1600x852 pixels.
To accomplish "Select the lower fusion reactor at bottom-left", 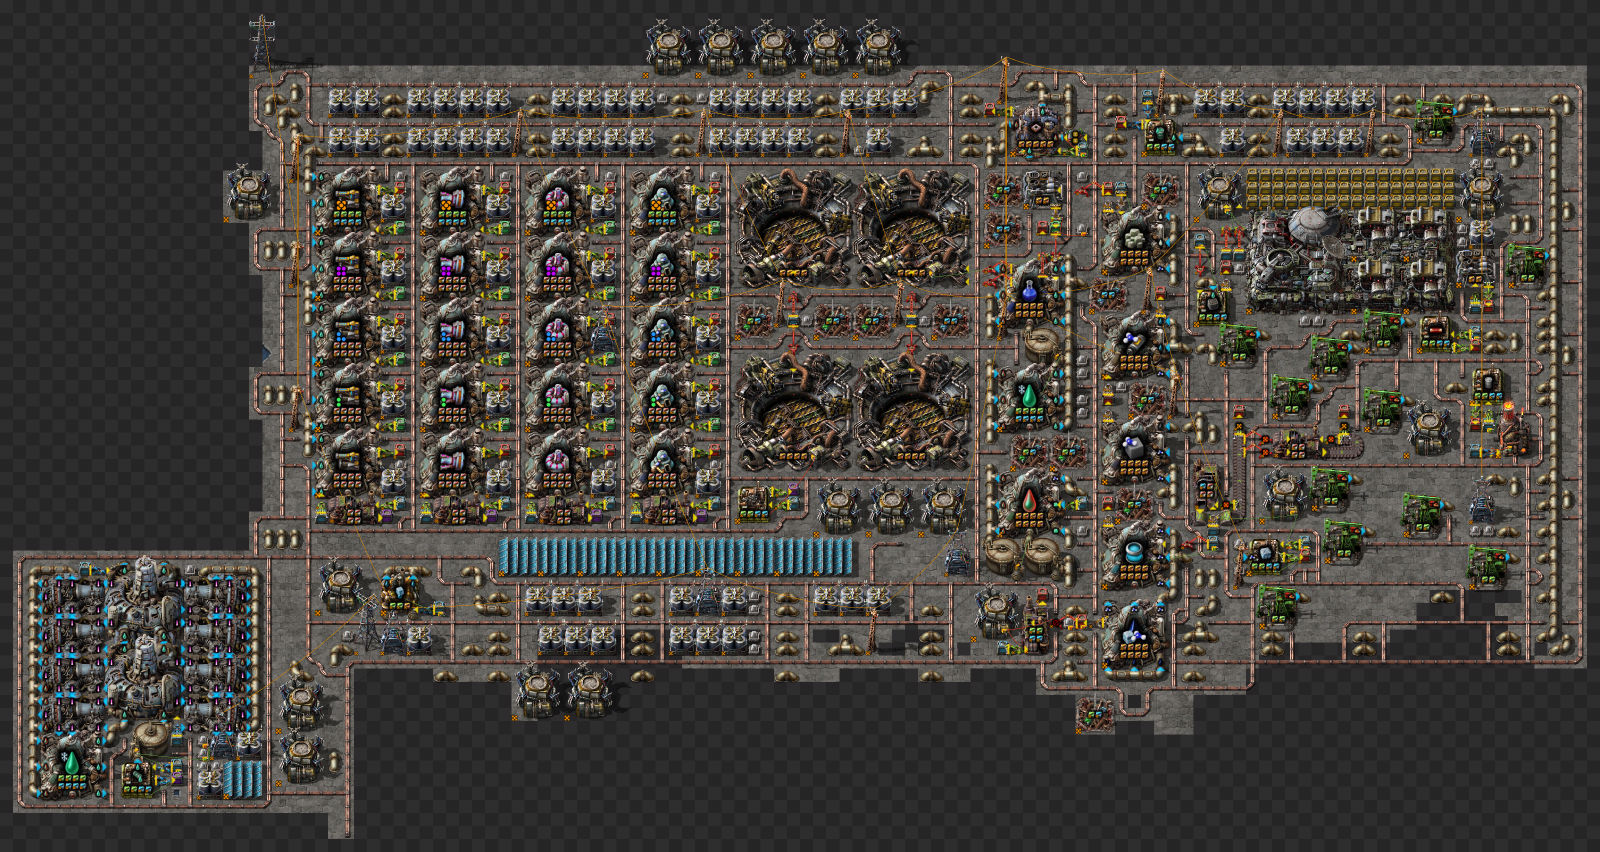I will [146, 672].
